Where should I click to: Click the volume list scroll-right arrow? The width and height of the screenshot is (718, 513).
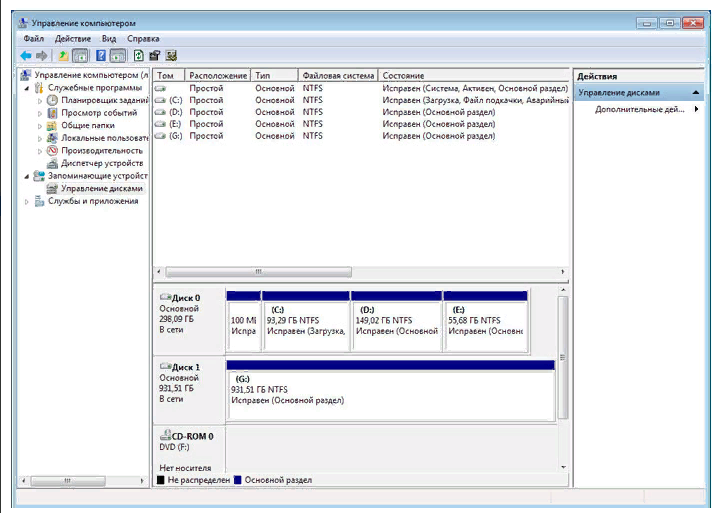pos(563,272)
